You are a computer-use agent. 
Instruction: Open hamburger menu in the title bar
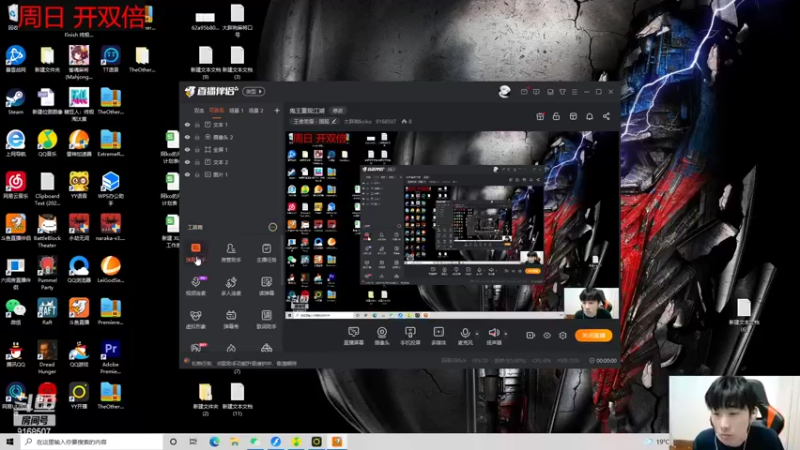574,92
